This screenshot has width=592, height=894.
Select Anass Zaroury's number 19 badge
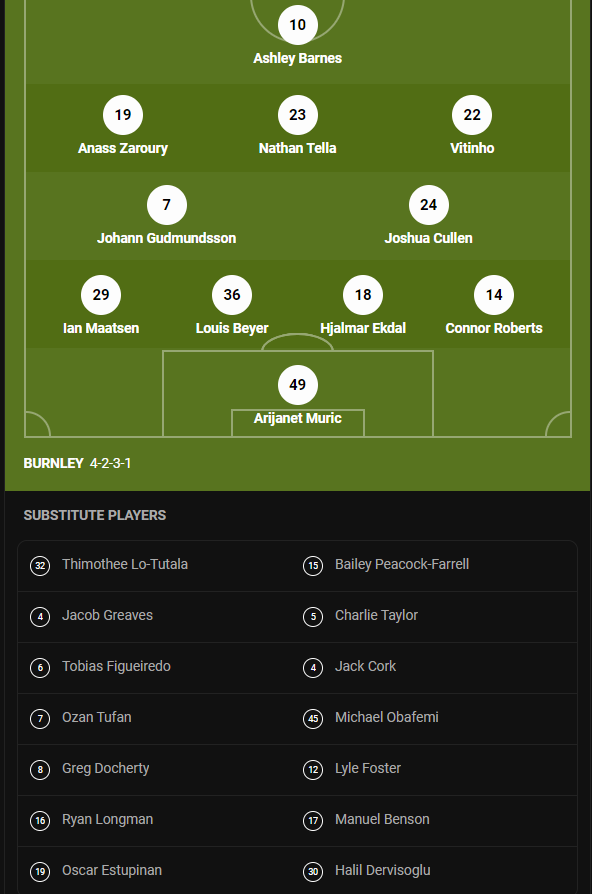[123, 115]
